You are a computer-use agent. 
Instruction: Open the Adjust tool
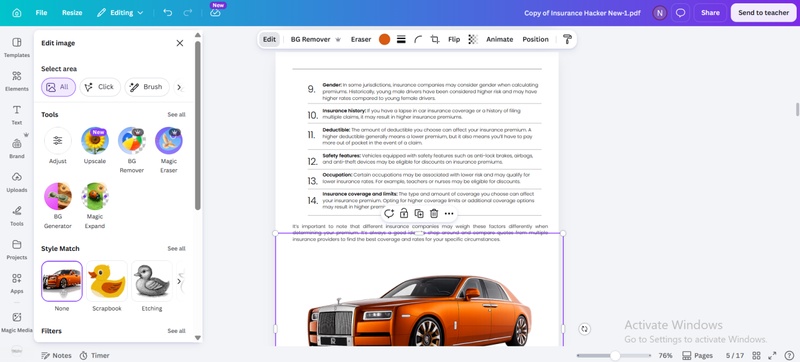[x=58, y=146]
